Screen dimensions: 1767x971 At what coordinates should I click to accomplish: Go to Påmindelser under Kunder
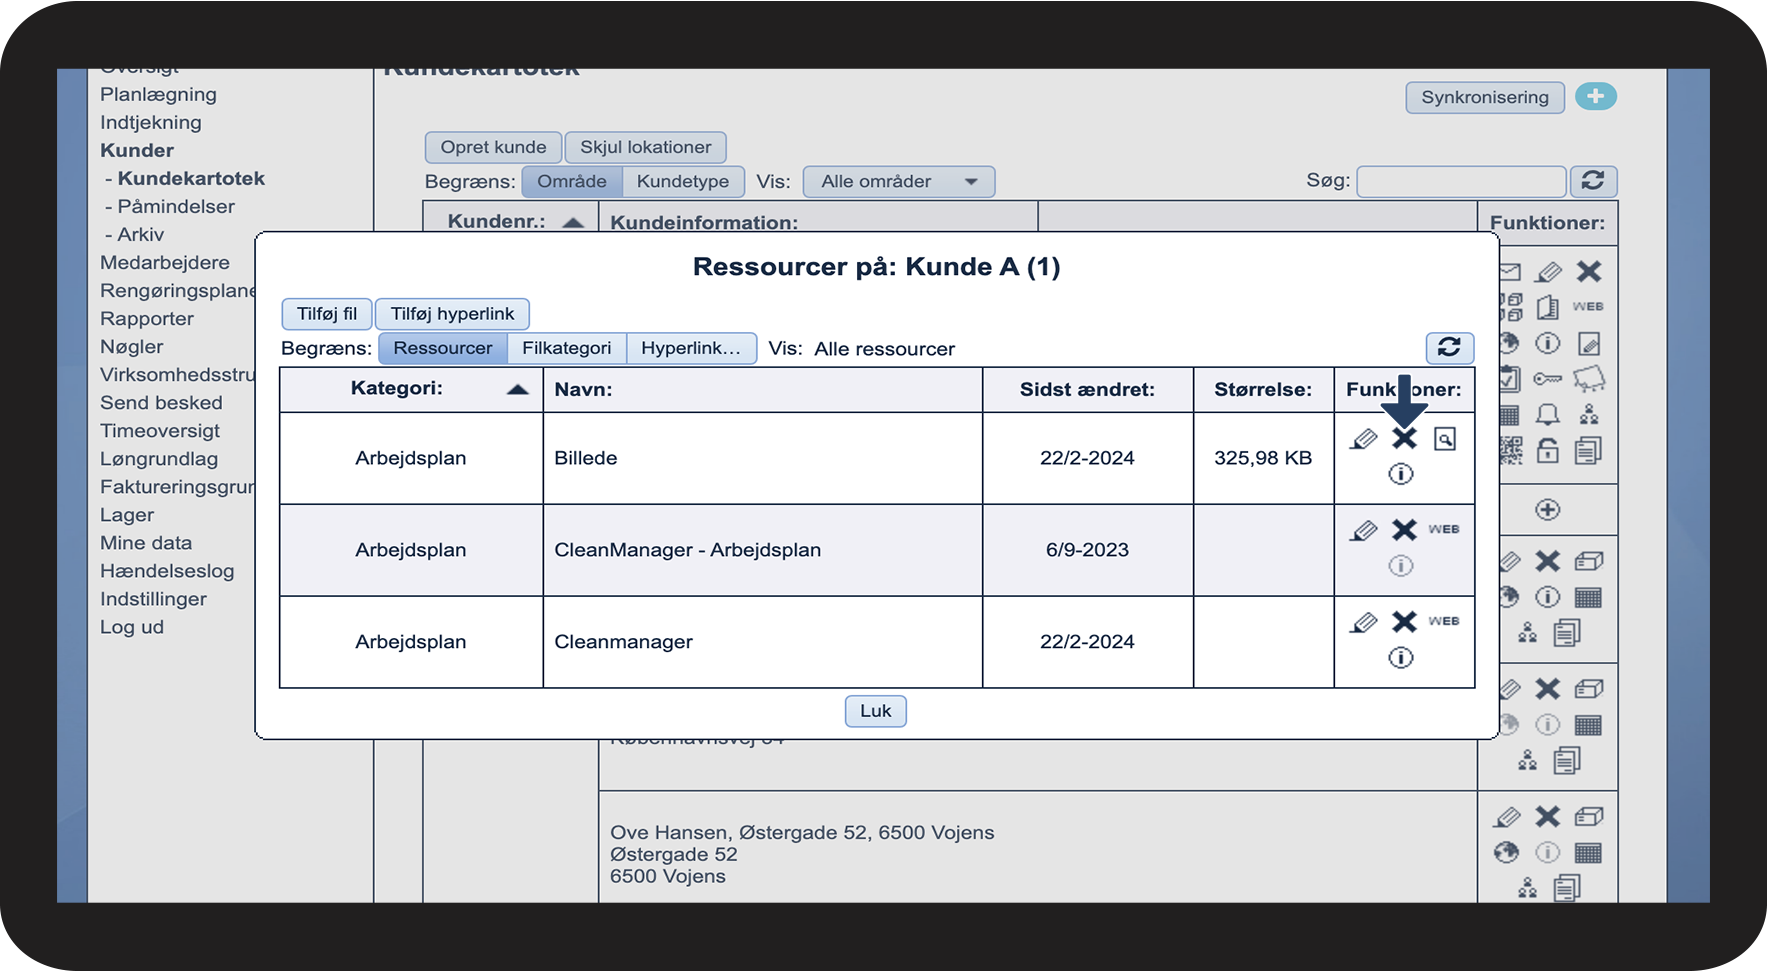pos(176,206)
